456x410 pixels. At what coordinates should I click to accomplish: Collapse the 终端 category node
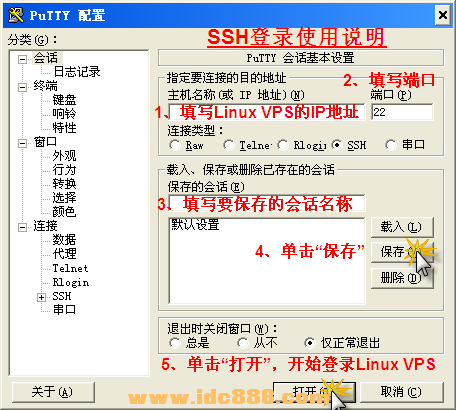coord(23,87)
